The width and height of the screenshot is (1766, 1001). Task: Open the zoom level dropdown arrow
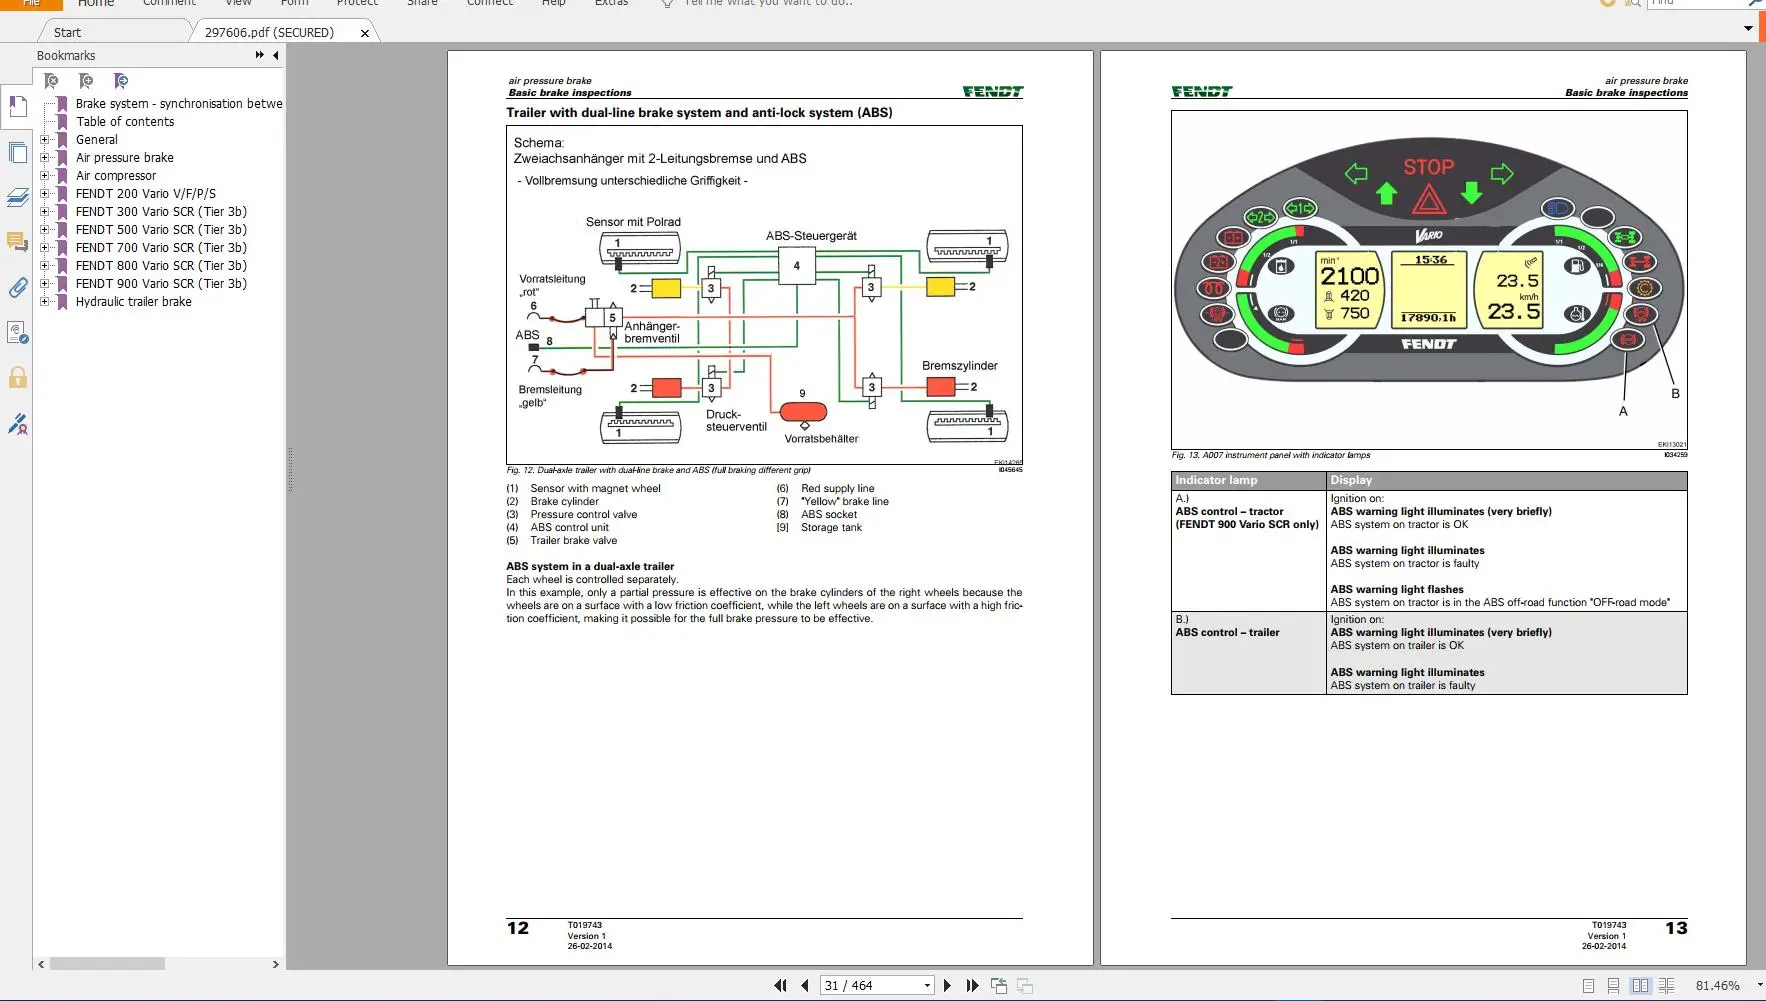click(x=1759, y=986)
